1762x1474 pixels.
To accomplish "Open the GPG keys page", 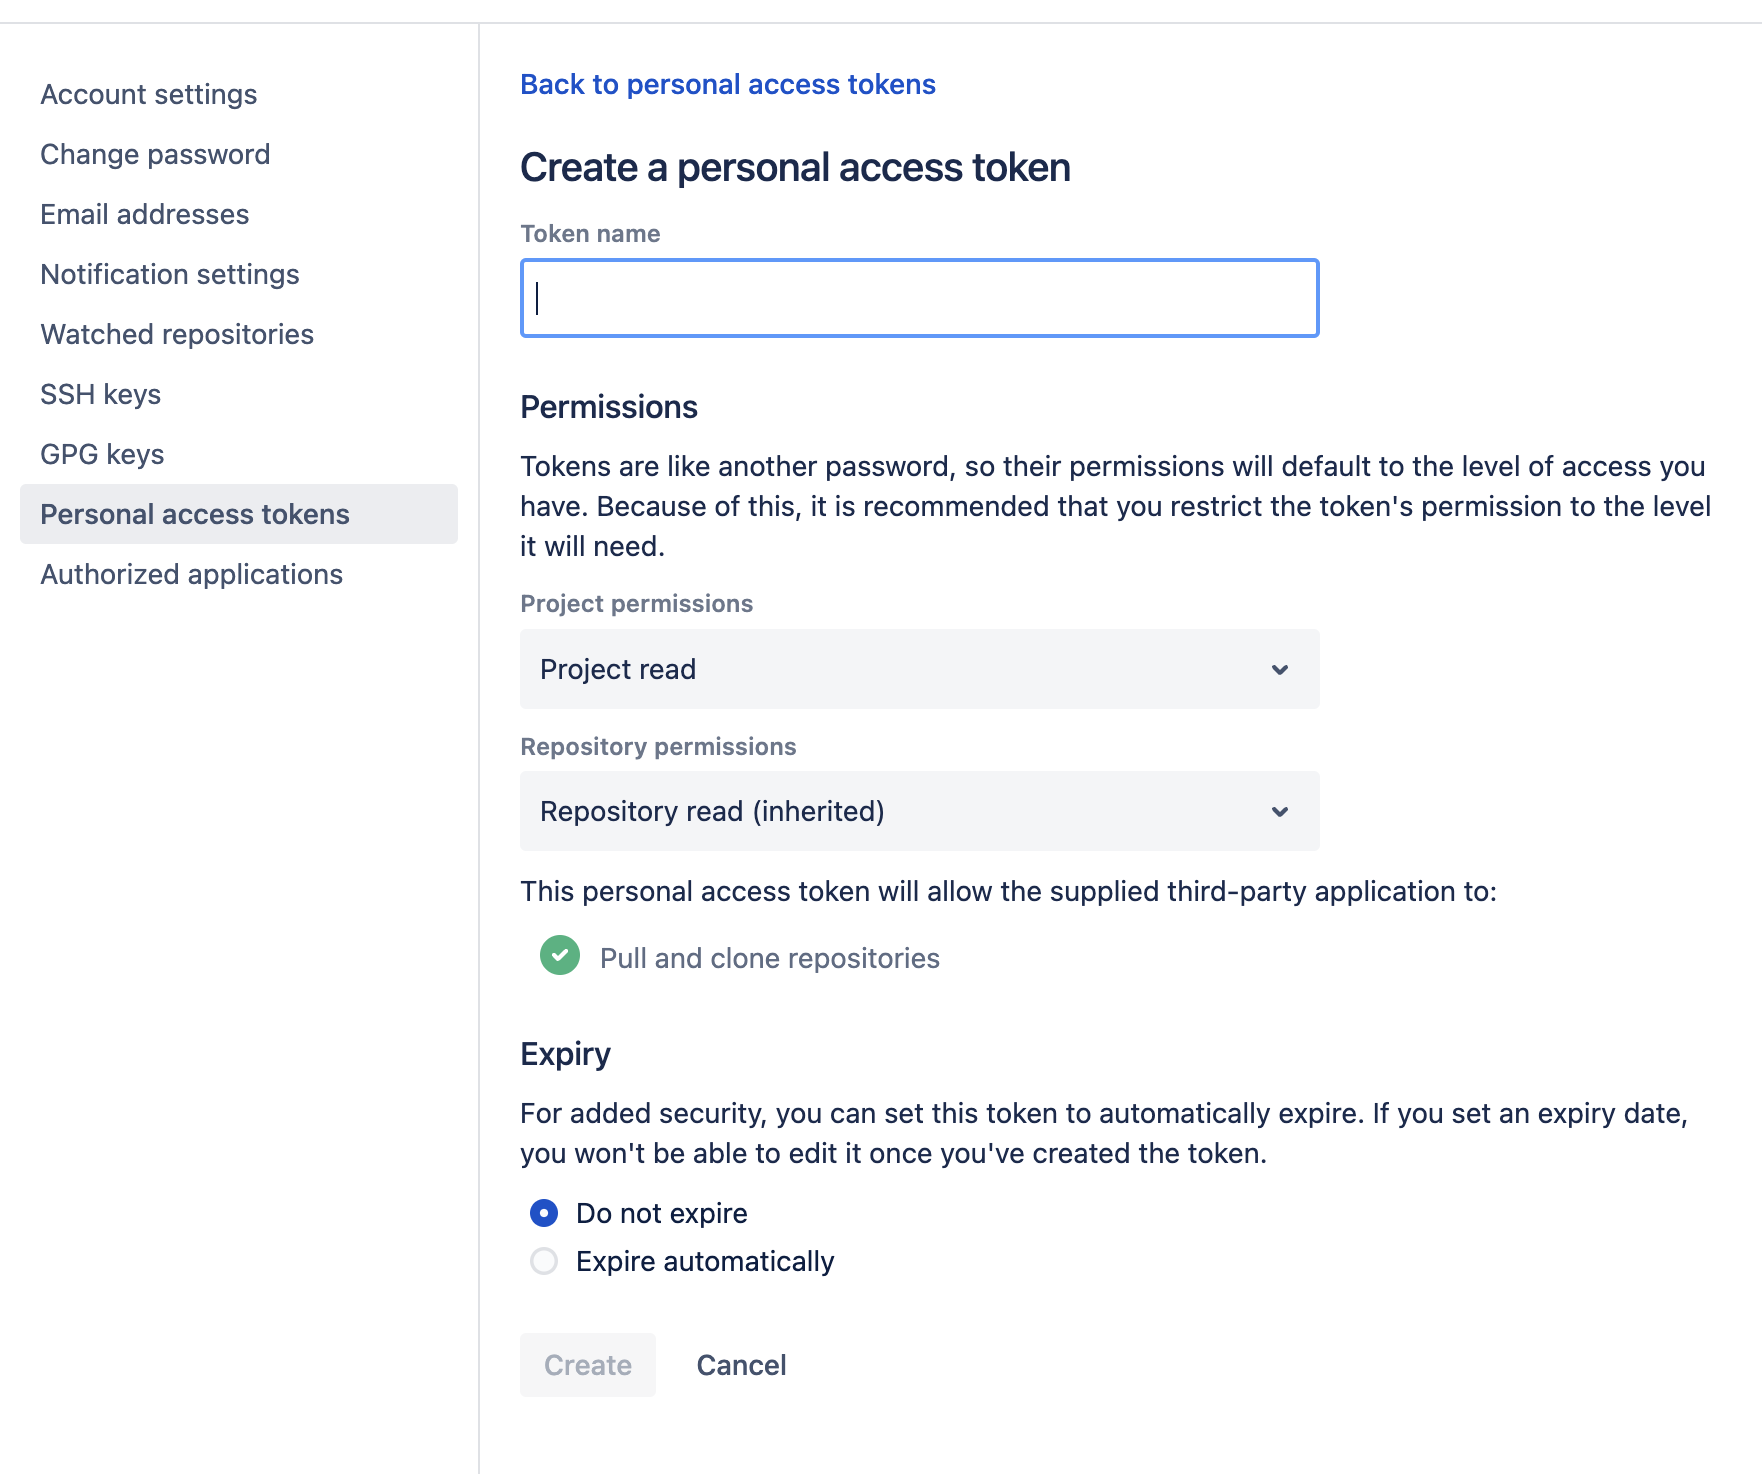I will coord(102,453).
